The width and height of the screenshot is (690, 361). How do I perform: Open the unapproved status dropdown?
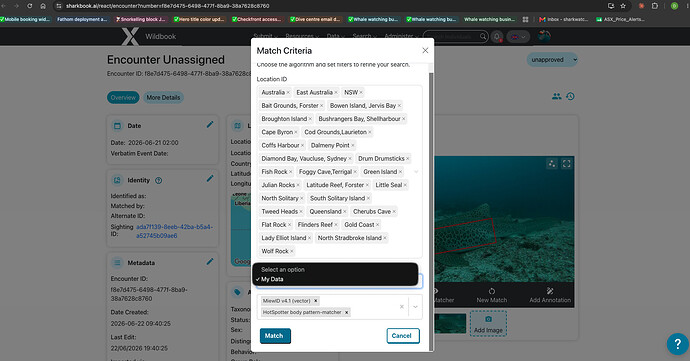[x=552, y=59]
